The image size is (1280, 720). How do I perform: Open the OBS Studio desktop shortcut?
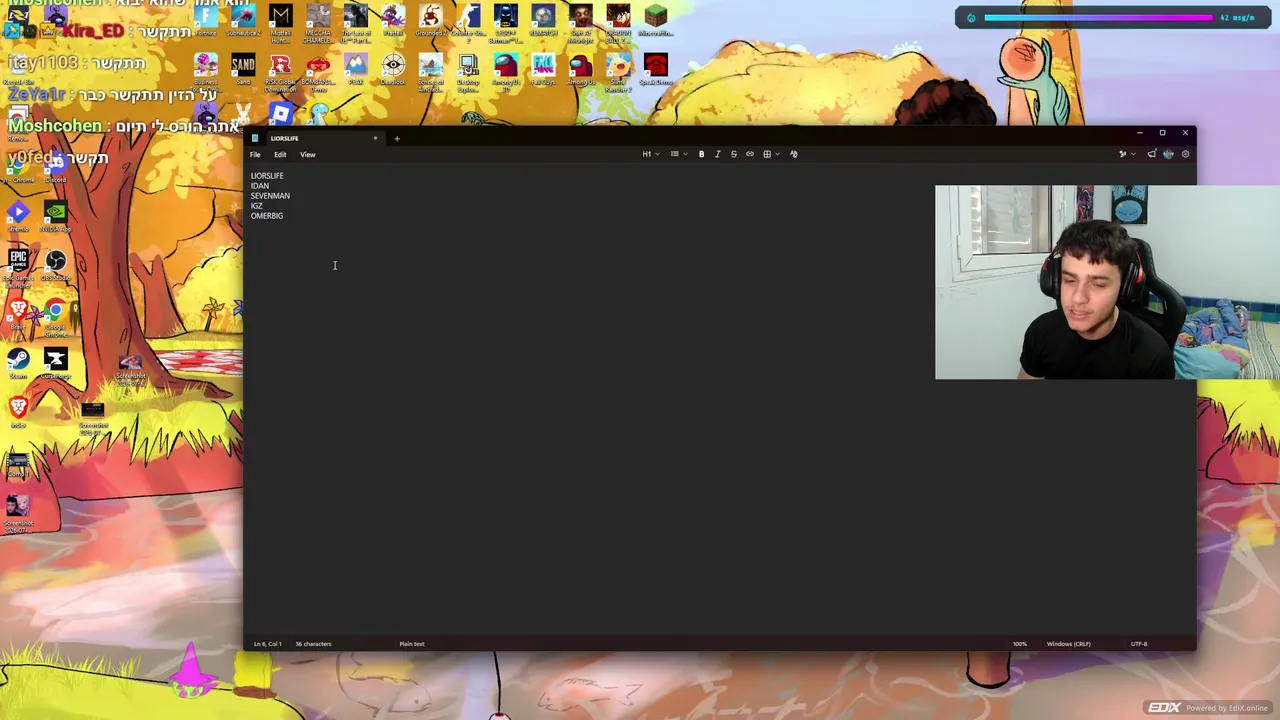(56, 265)
